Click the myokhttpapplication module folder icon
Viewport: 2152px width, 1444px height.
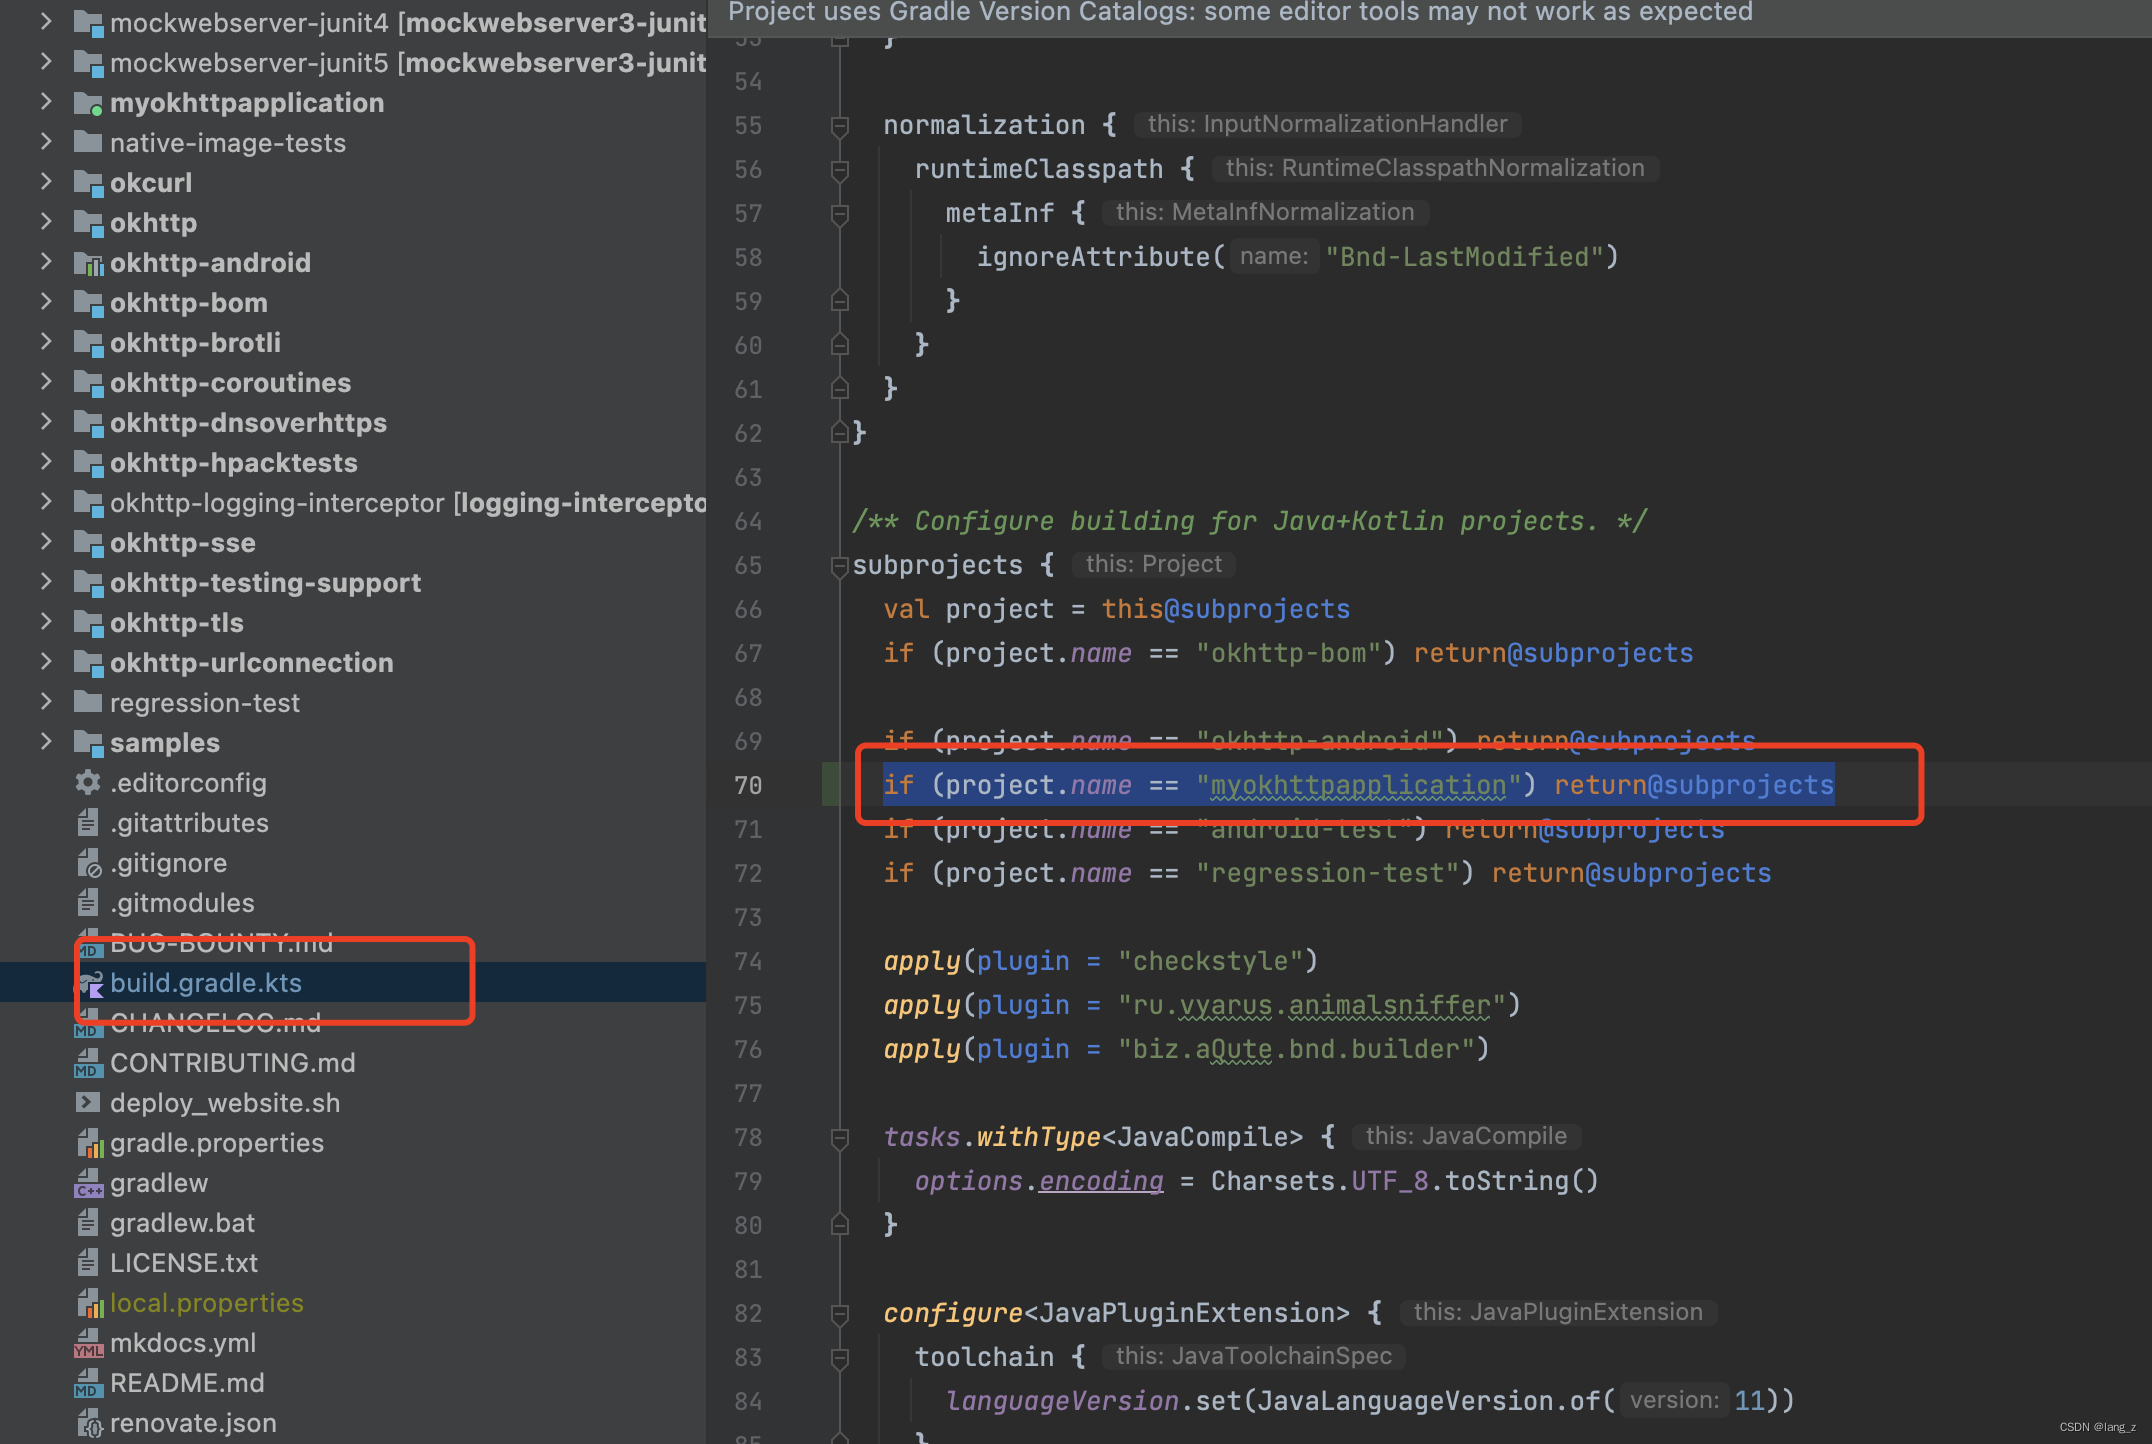pos(88,103)
